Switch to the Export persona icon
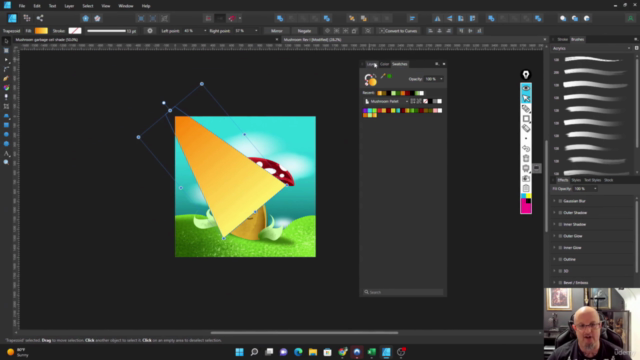640x360 pixels. tap(40, 18)
